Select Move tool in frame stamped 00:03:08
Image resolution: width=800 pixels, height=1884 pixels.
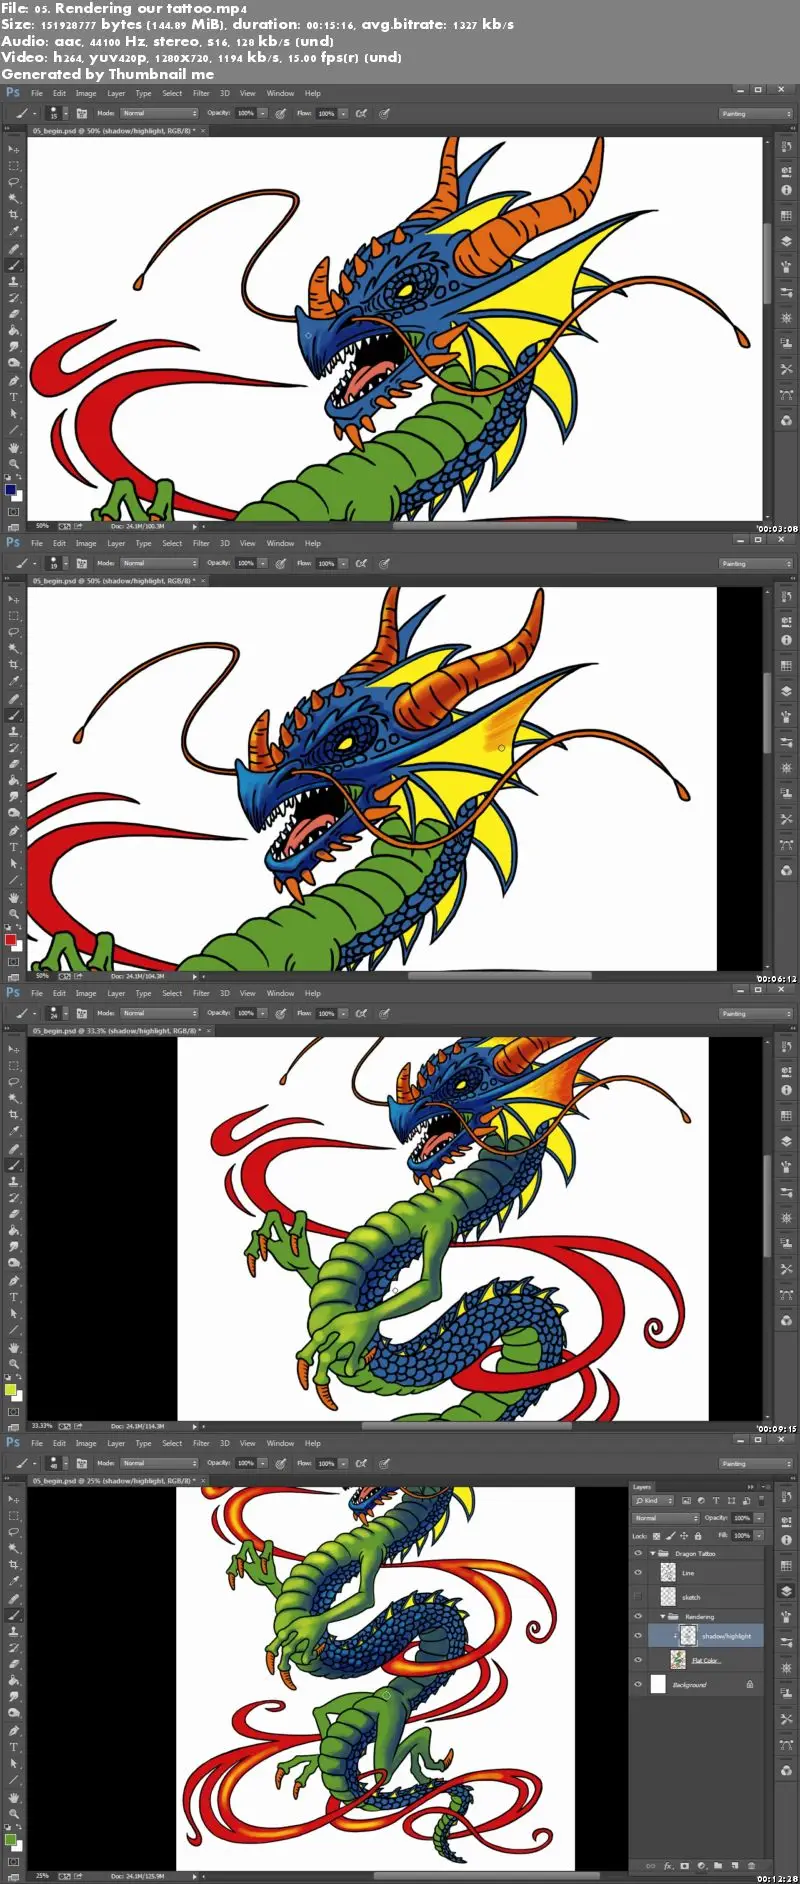coord(14,149)
